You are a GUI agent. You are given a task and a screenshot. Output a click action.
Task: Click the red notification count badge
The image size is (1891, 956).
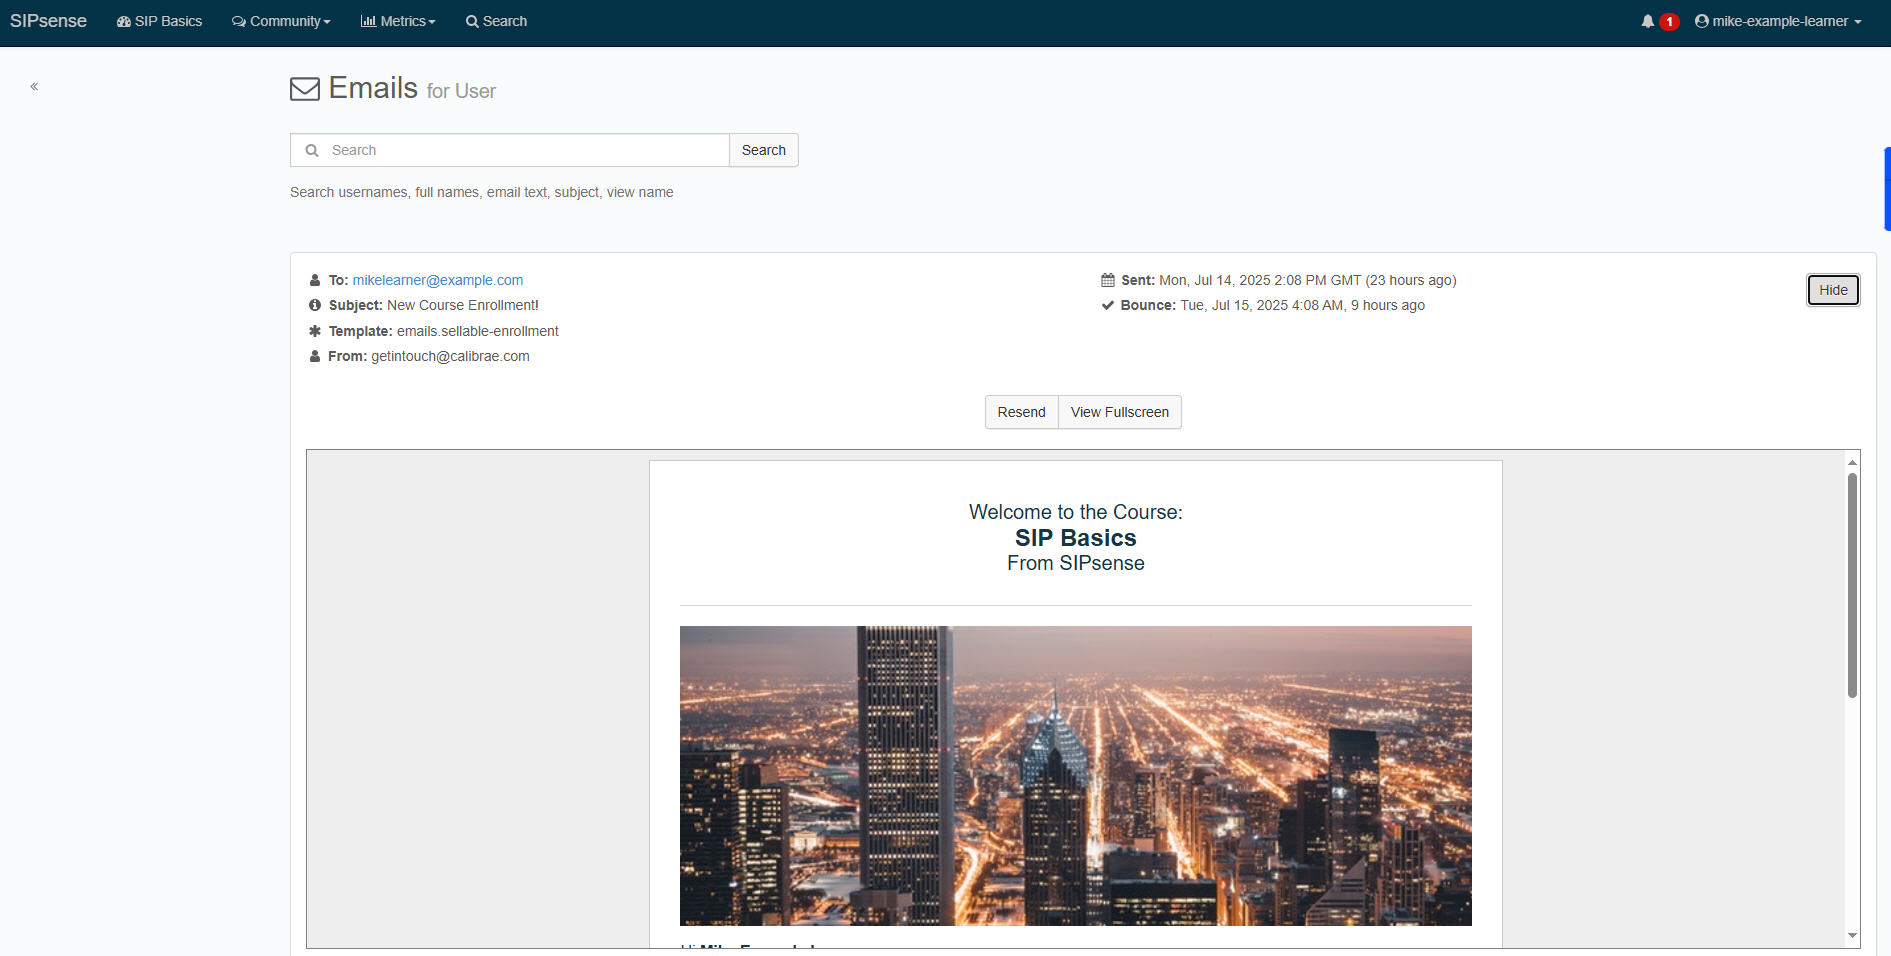[1669, 22]
